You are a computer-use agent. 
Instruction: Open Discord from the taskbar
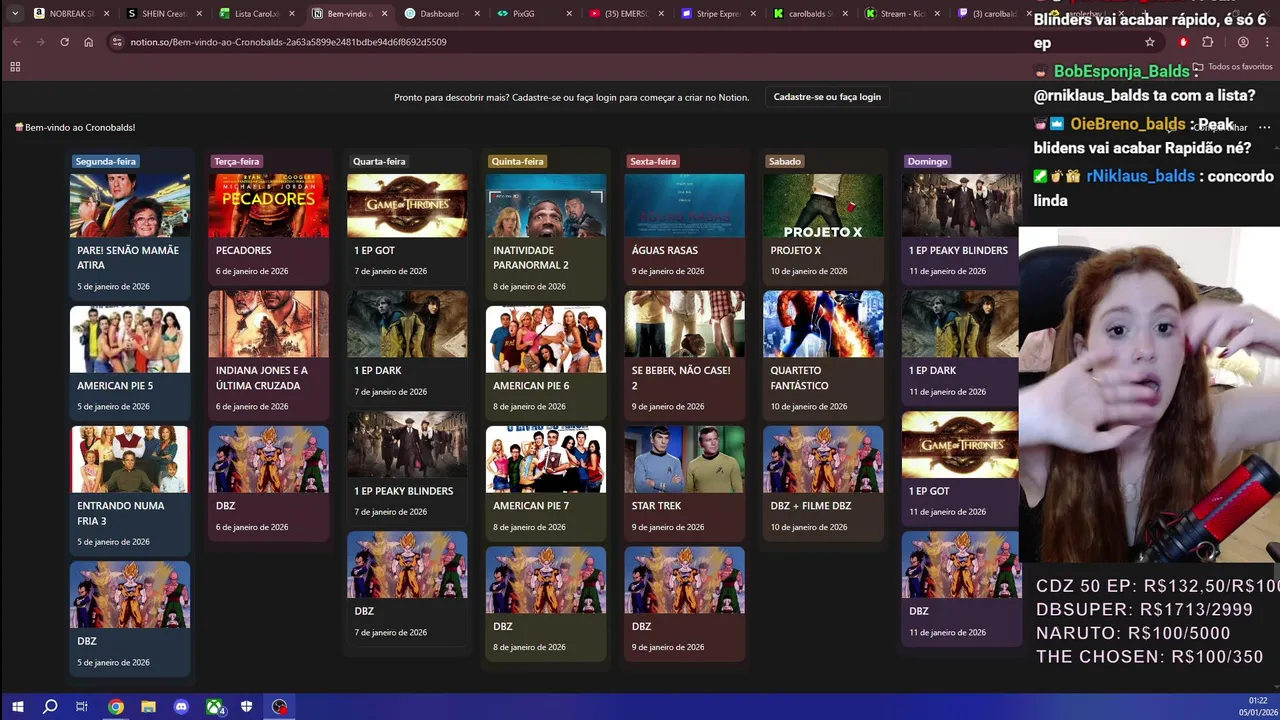pos(181,707)
